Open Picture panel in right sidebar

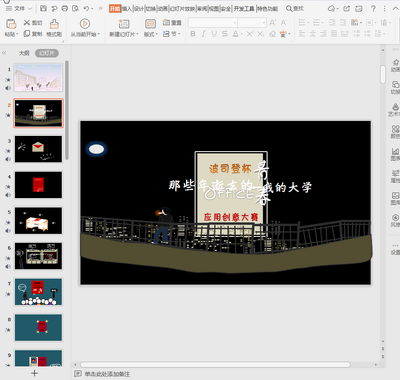(x=395, y=199)
